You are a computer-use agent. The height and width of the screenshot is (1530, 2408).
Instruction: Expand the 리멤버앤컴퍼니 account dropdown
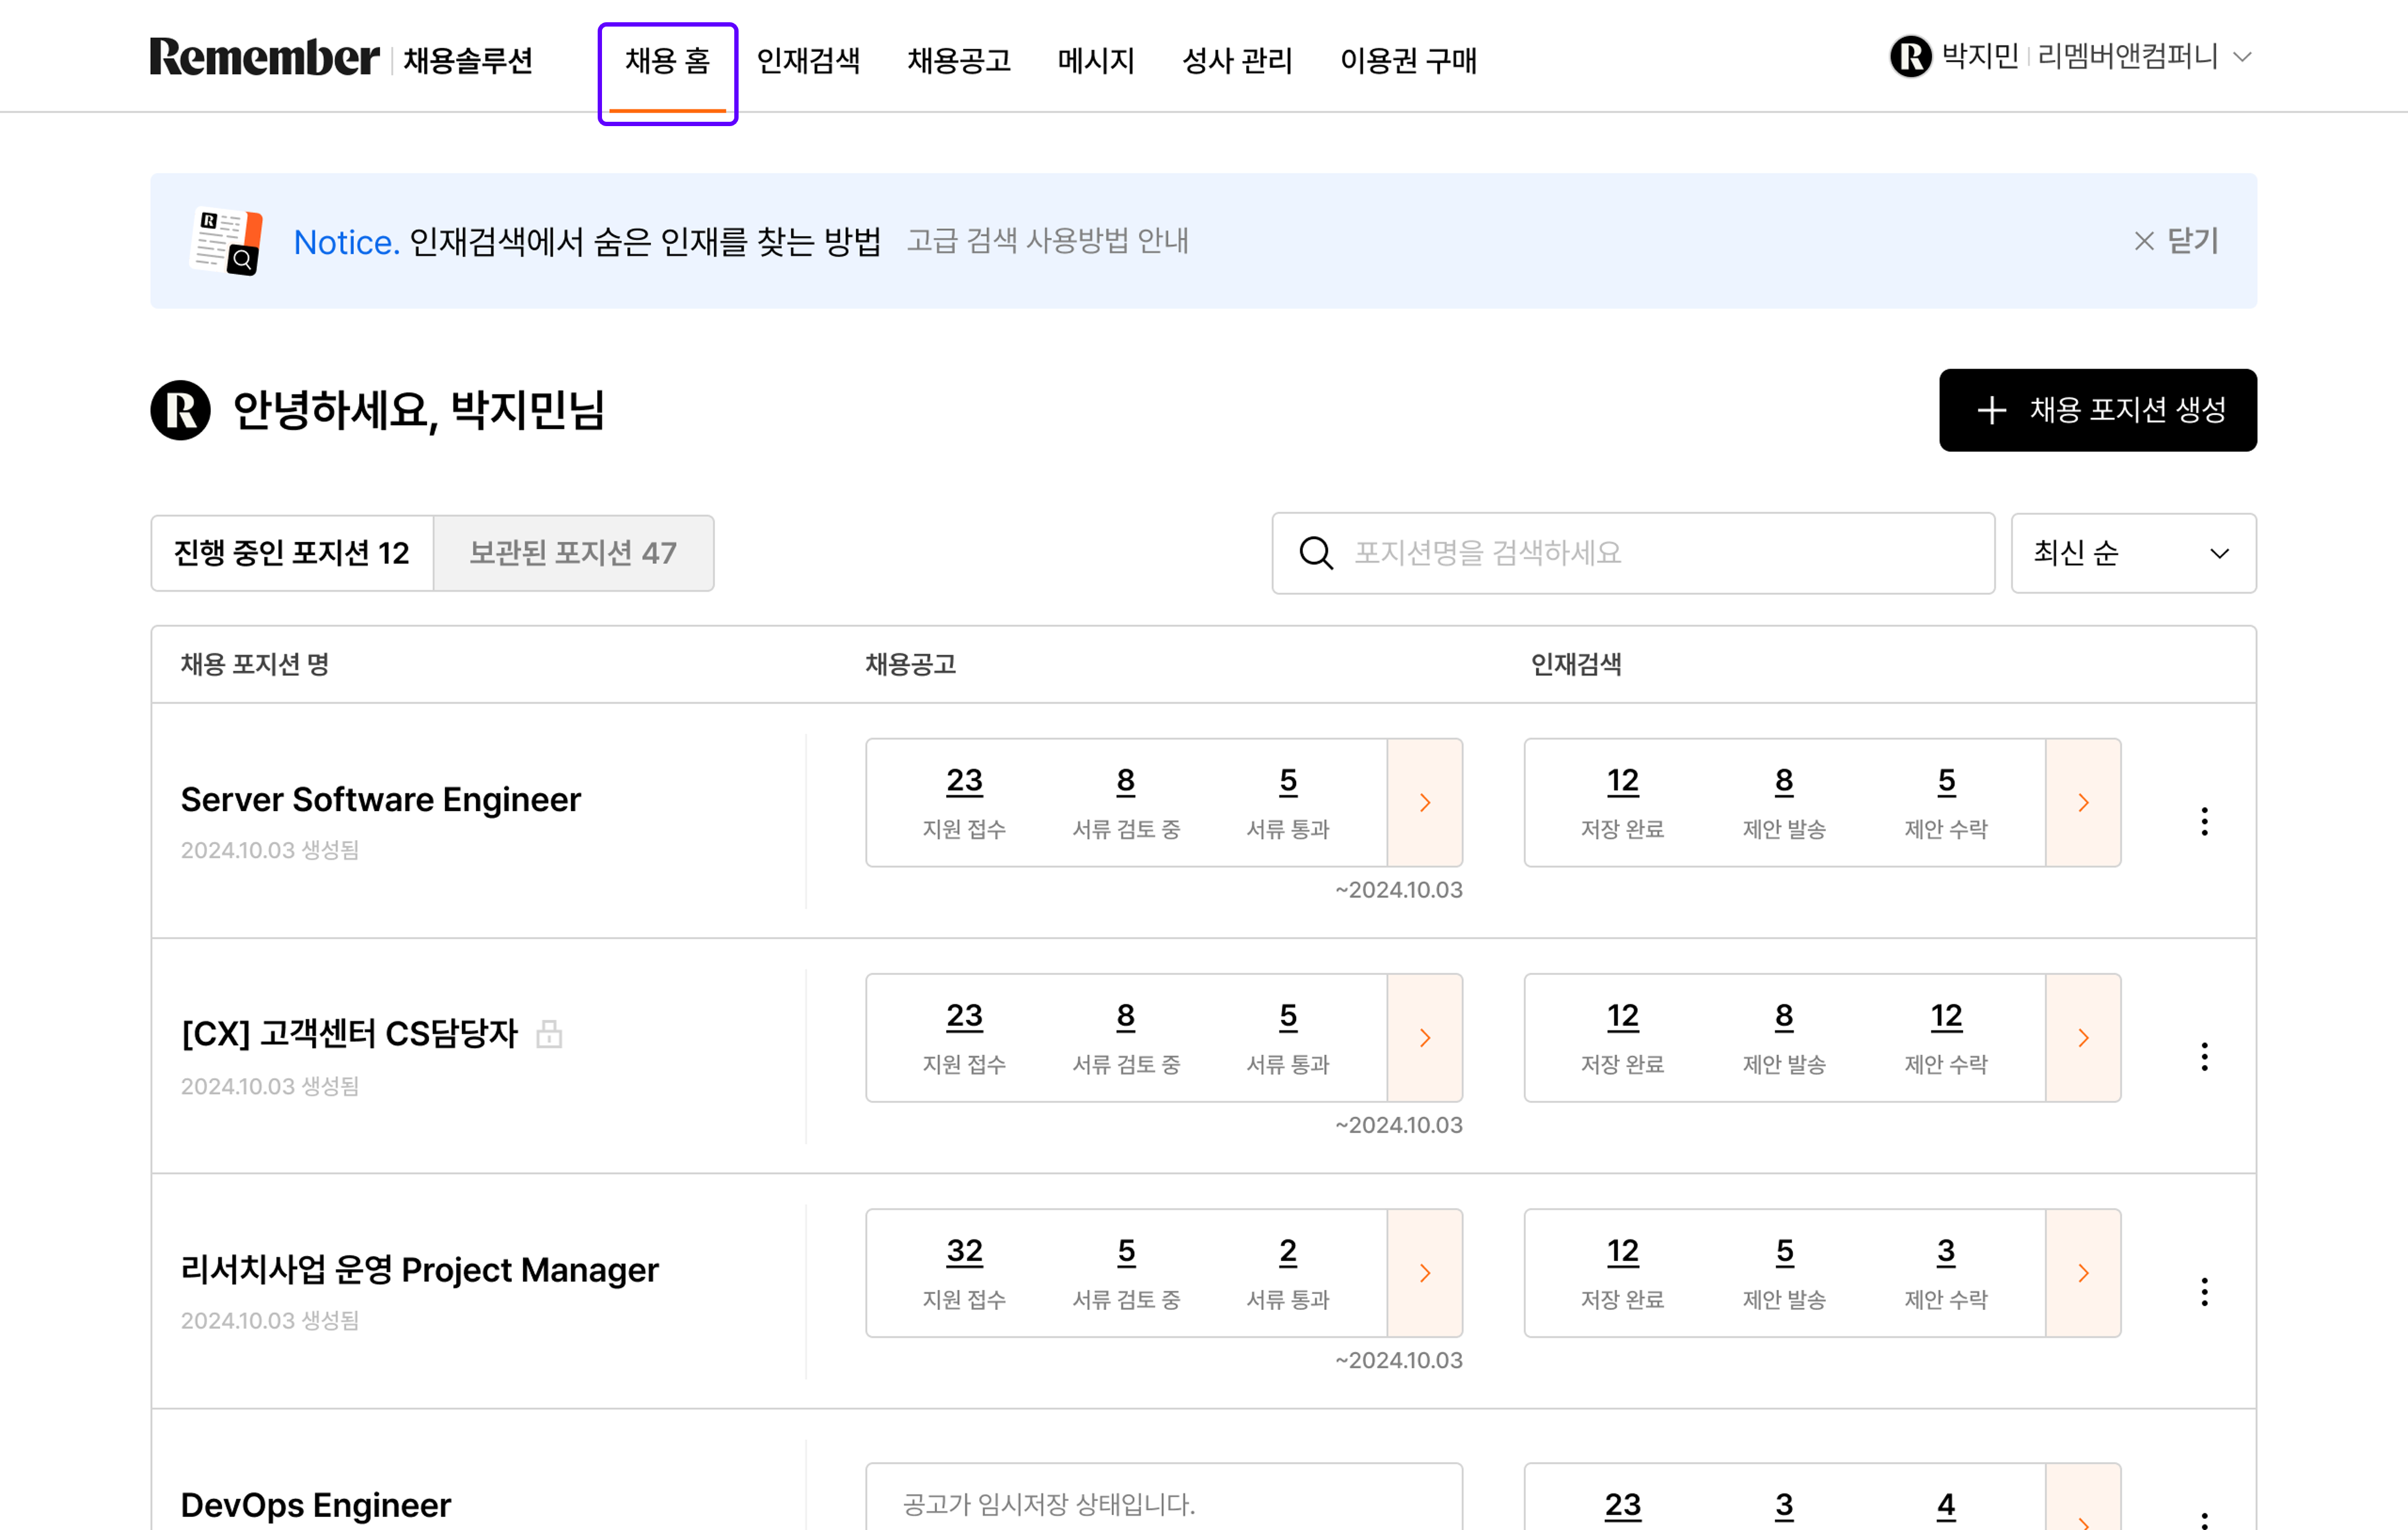2243,57
